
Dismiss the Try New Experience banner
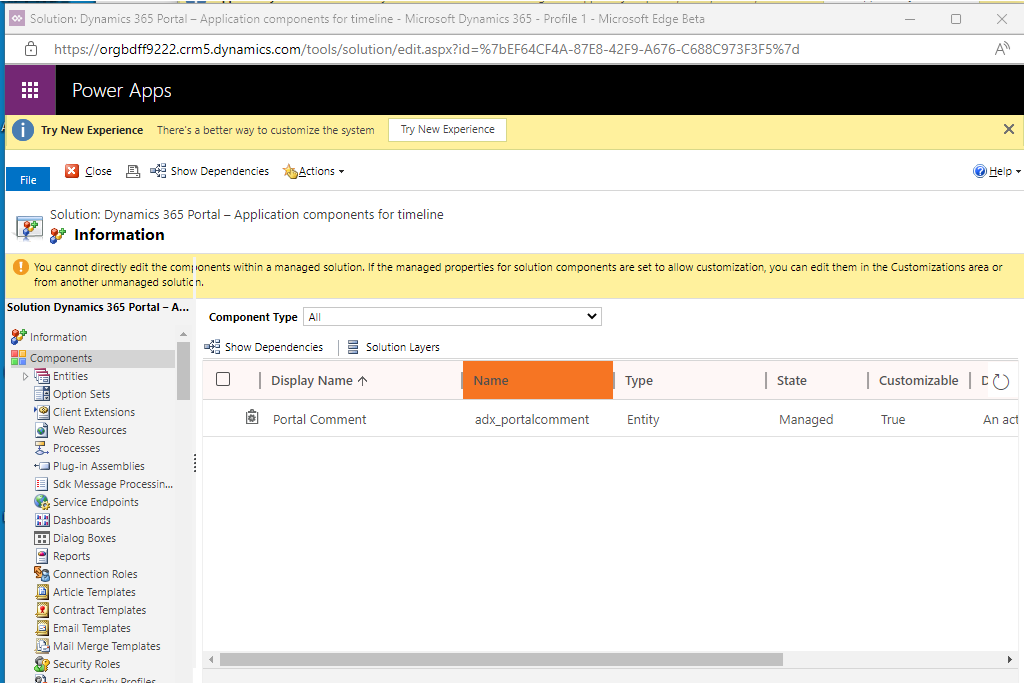1008,129
